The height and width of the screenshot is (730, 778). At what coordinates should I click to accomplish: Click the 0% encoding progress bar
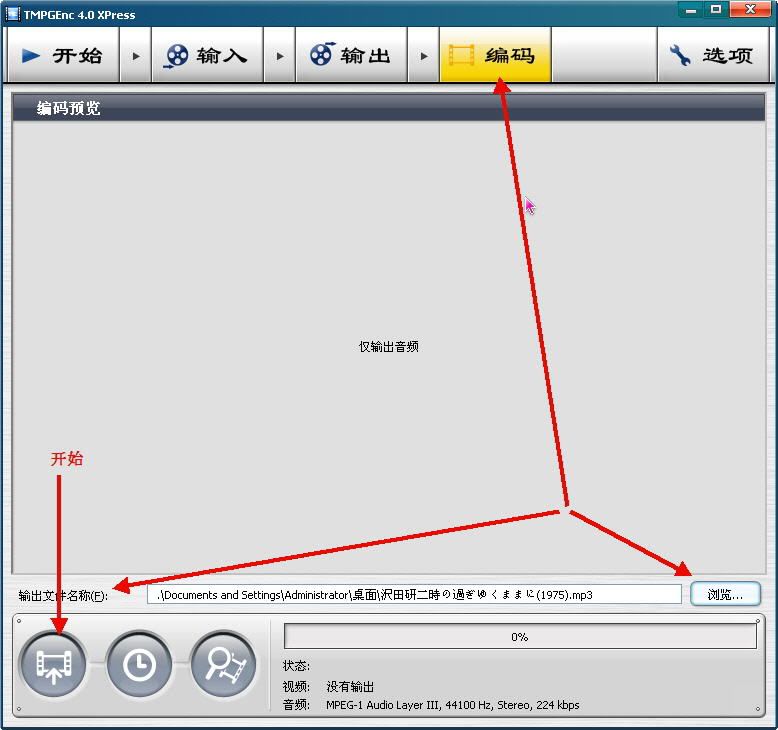(520, 637)
